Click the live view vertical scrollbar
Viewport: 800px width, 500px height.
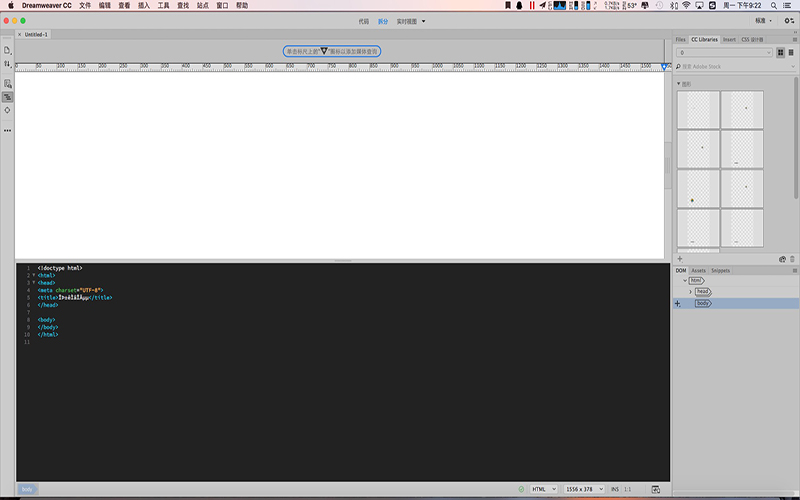coord(667,165)
